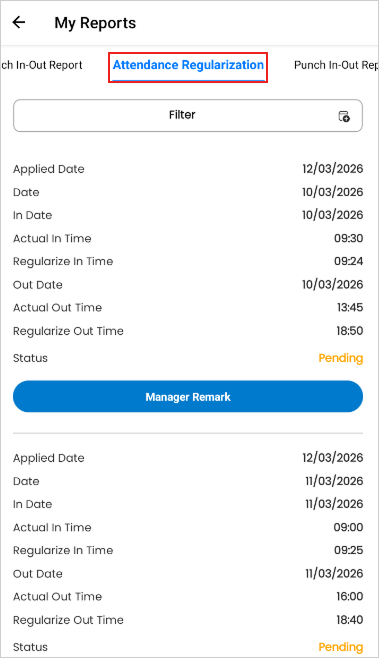Select the Regularize Out Time 18:40 value
The height and width of the screenshot is (658, 379).
click(350, 620)
